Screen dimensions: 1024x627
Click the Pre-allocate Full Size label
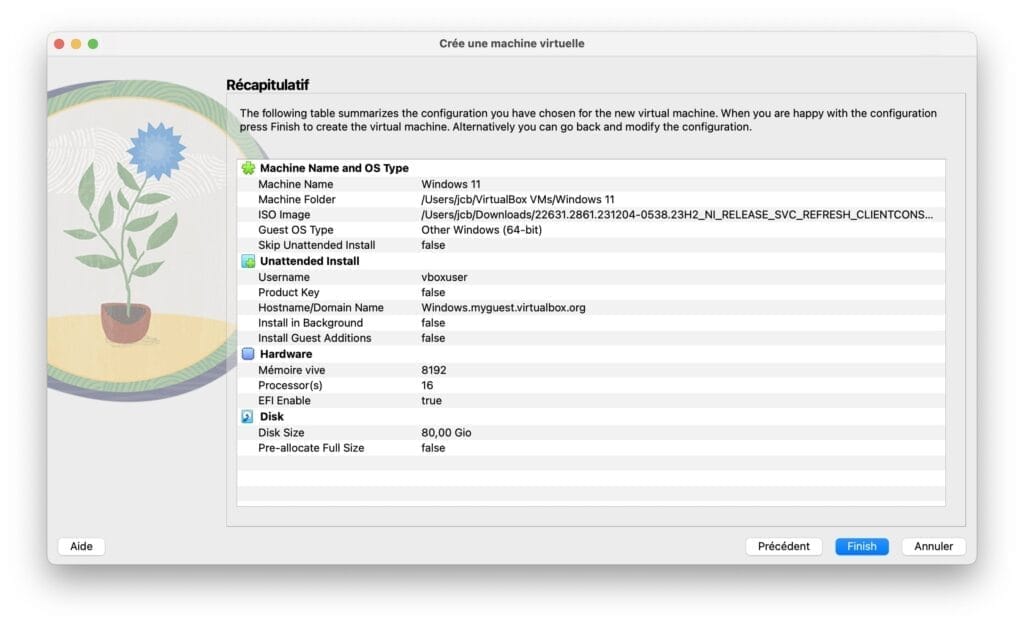point(311,448)
